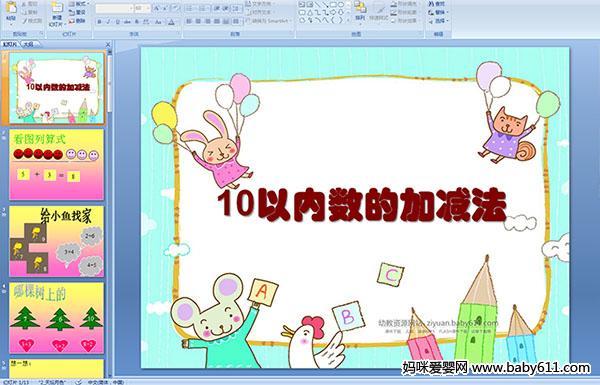
Task: Select the Oval shape in the gallery
Action: [341, 5]
